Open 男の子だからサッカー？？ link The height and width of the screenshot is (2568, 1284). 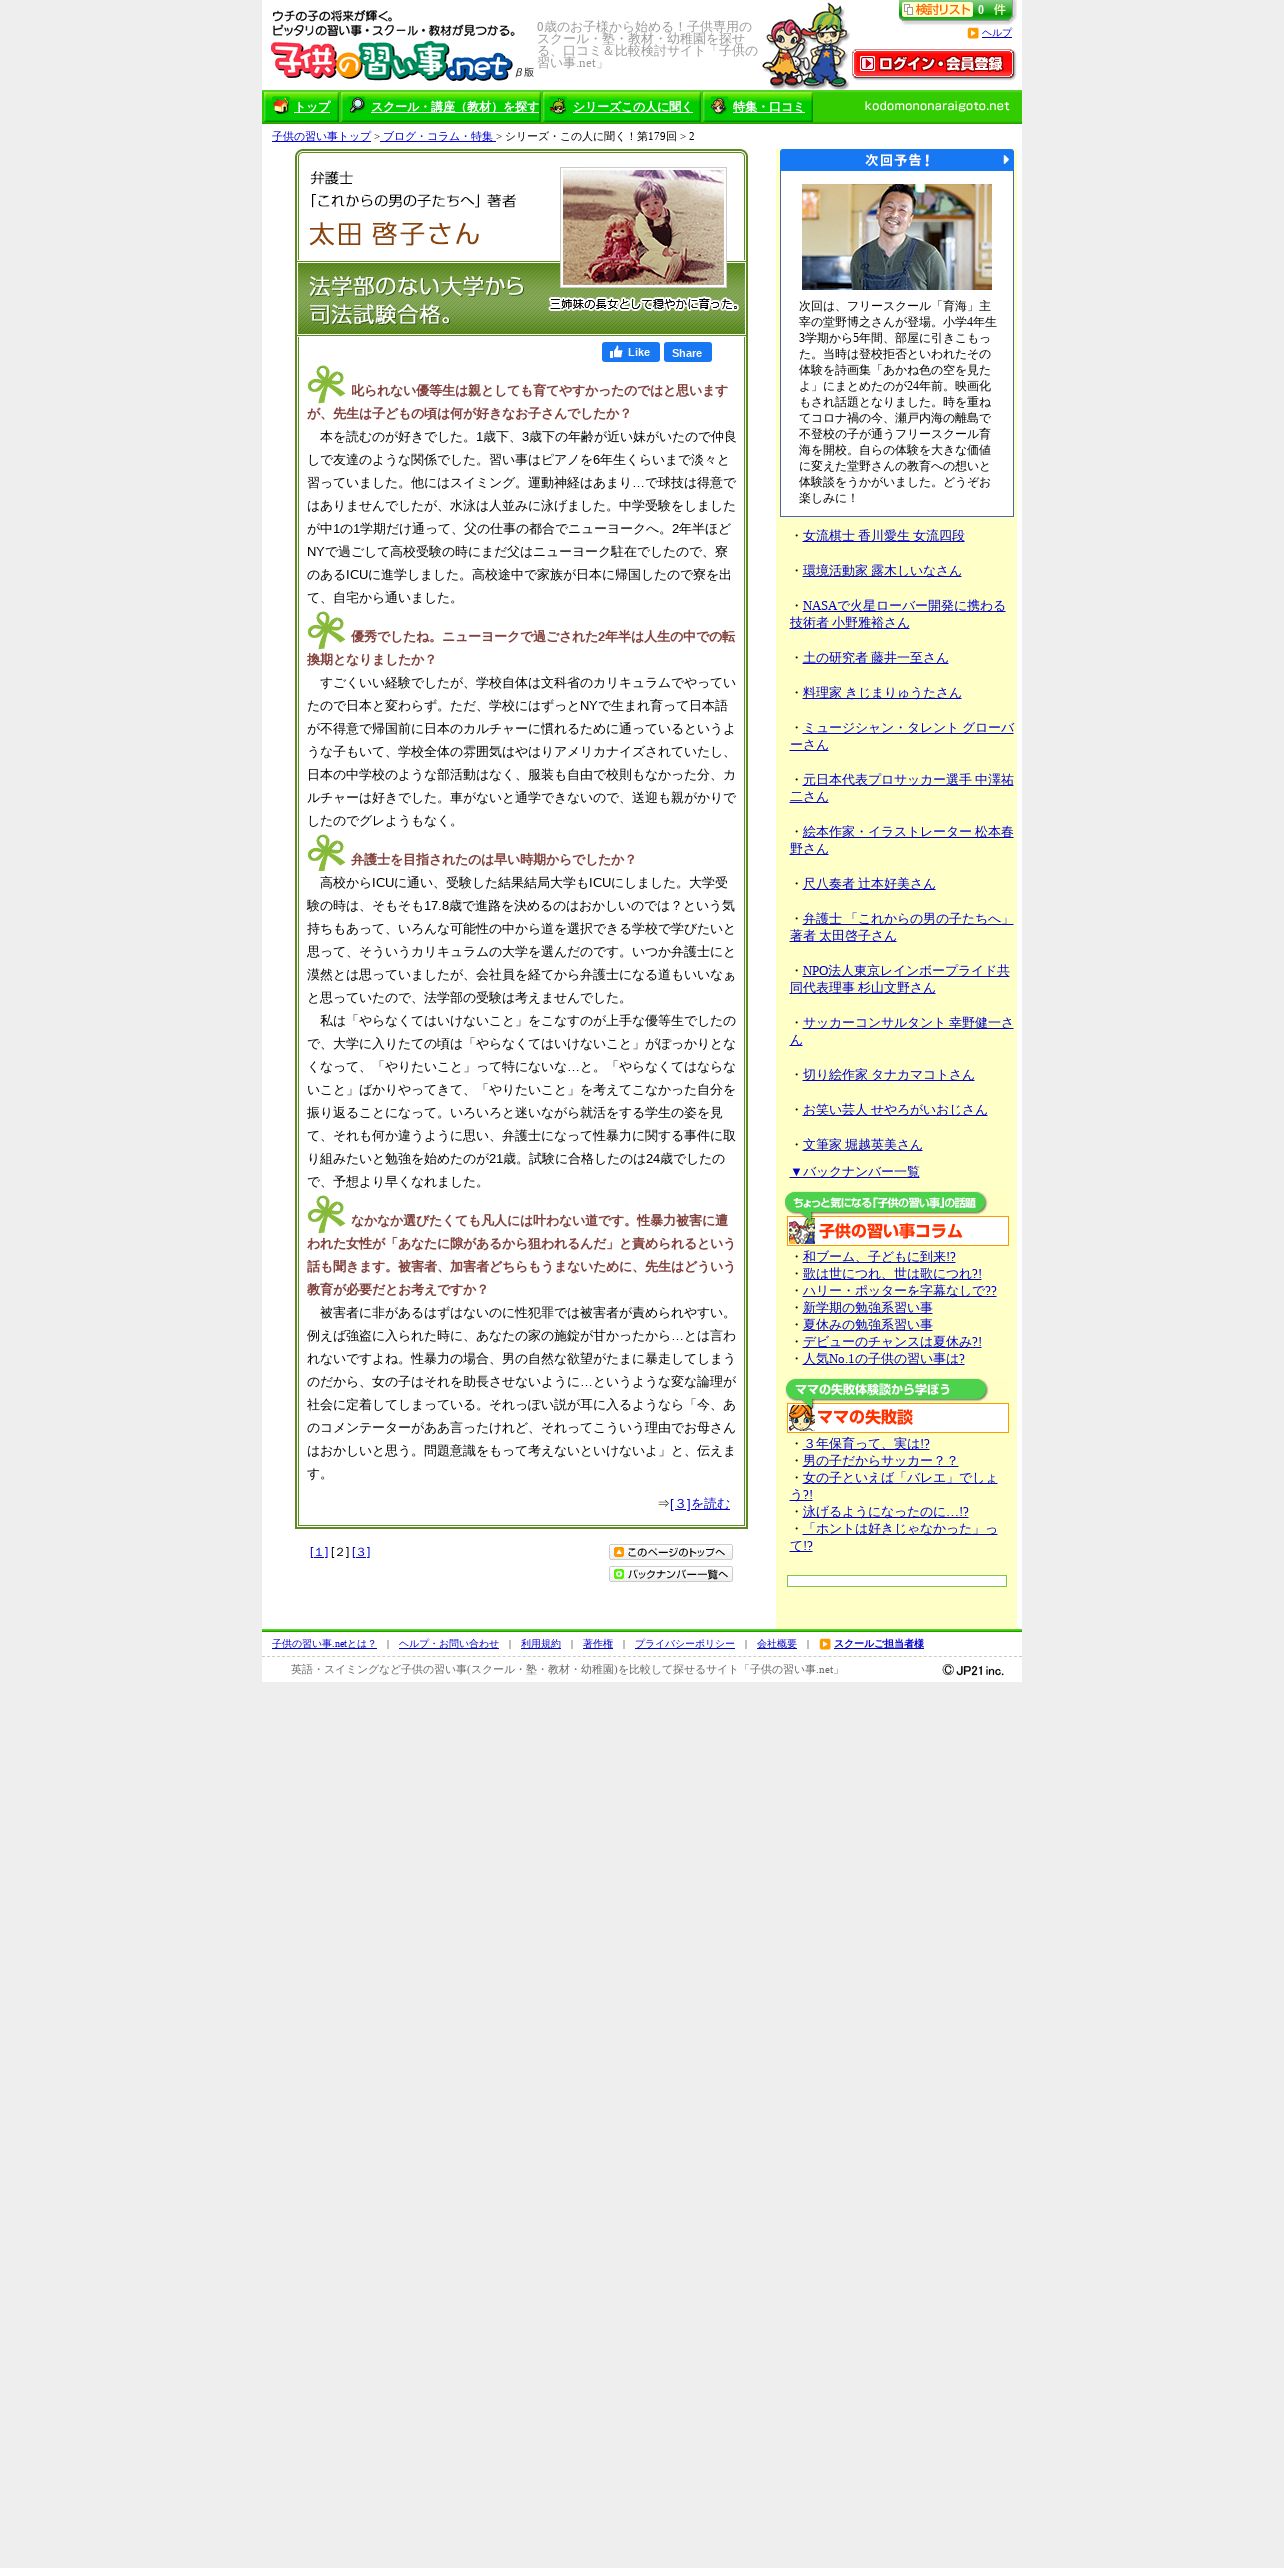(x=880, y=1461)
